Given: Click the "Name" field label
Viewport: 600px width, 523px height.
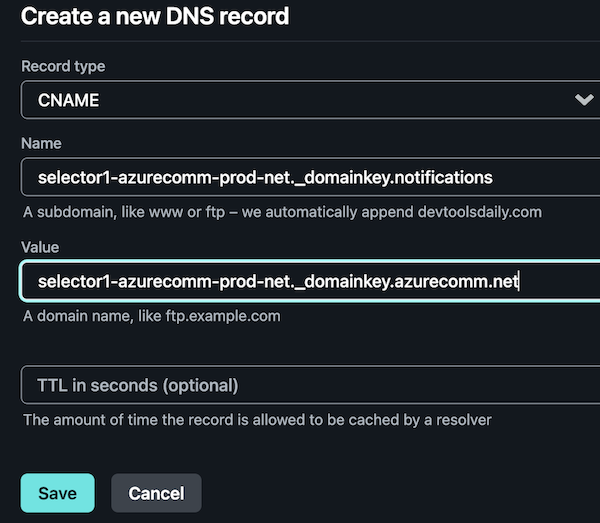Looking at the screenshot, I should 41,144.
